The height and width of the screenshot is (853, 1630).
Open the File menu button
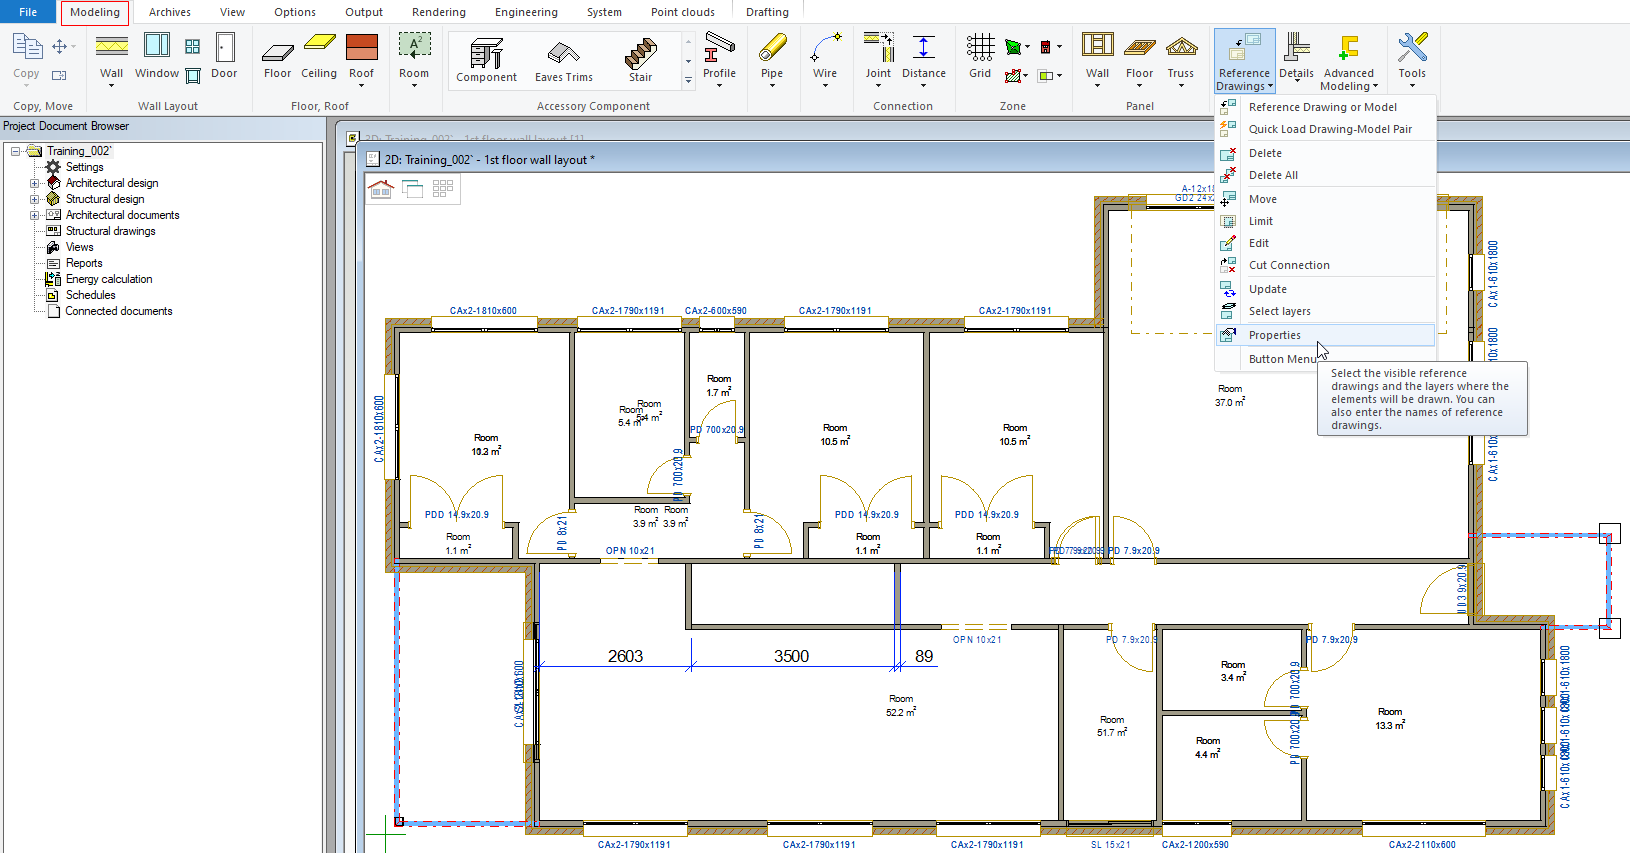(x=28, y=12)
